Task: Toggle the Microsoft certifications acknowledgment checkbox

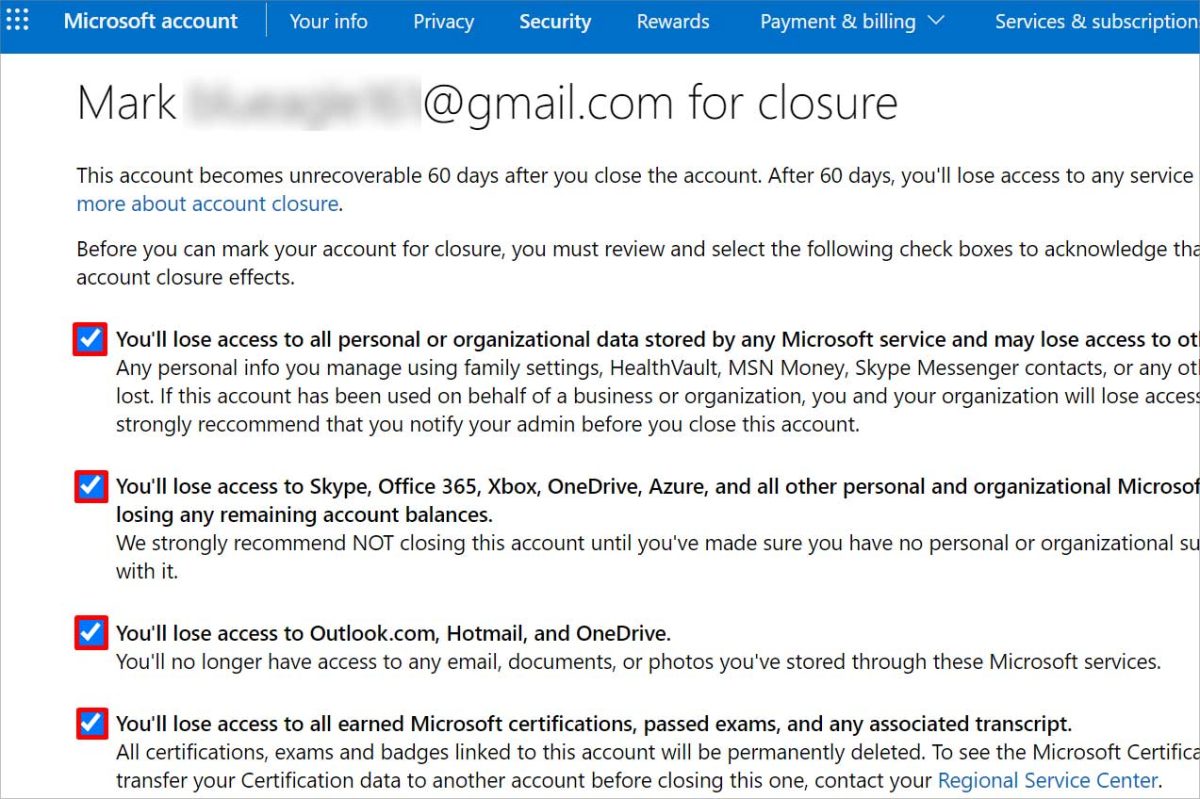Action: click(89, 723)
